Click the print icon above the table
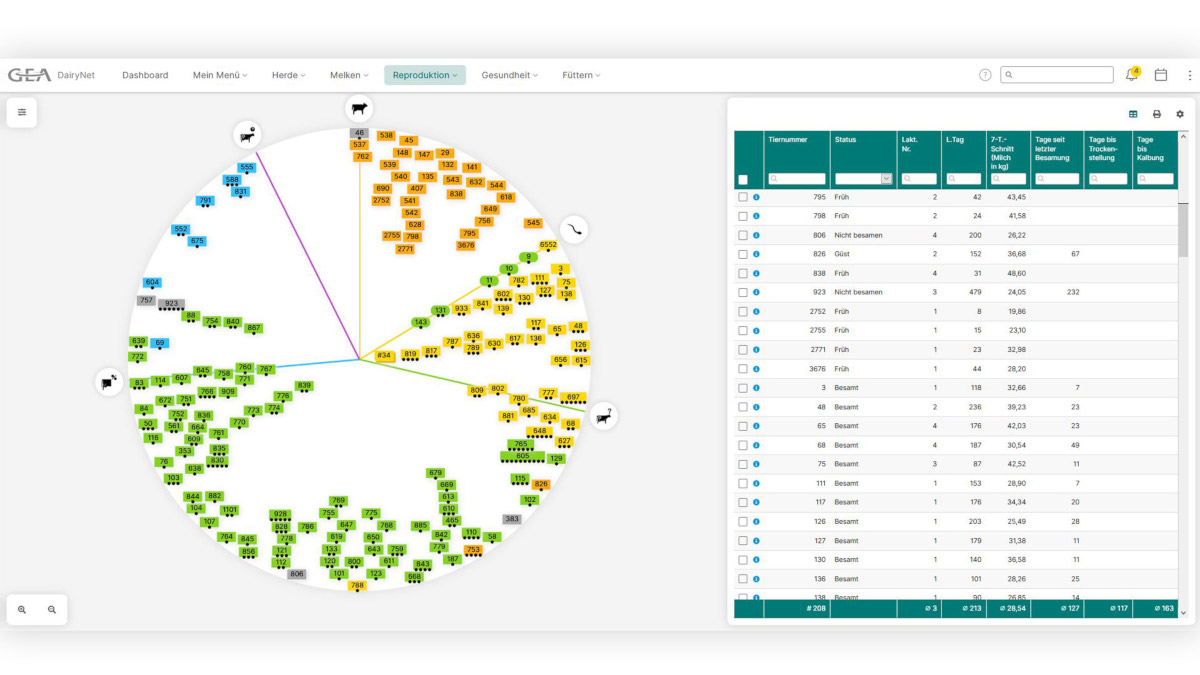 1156,114
